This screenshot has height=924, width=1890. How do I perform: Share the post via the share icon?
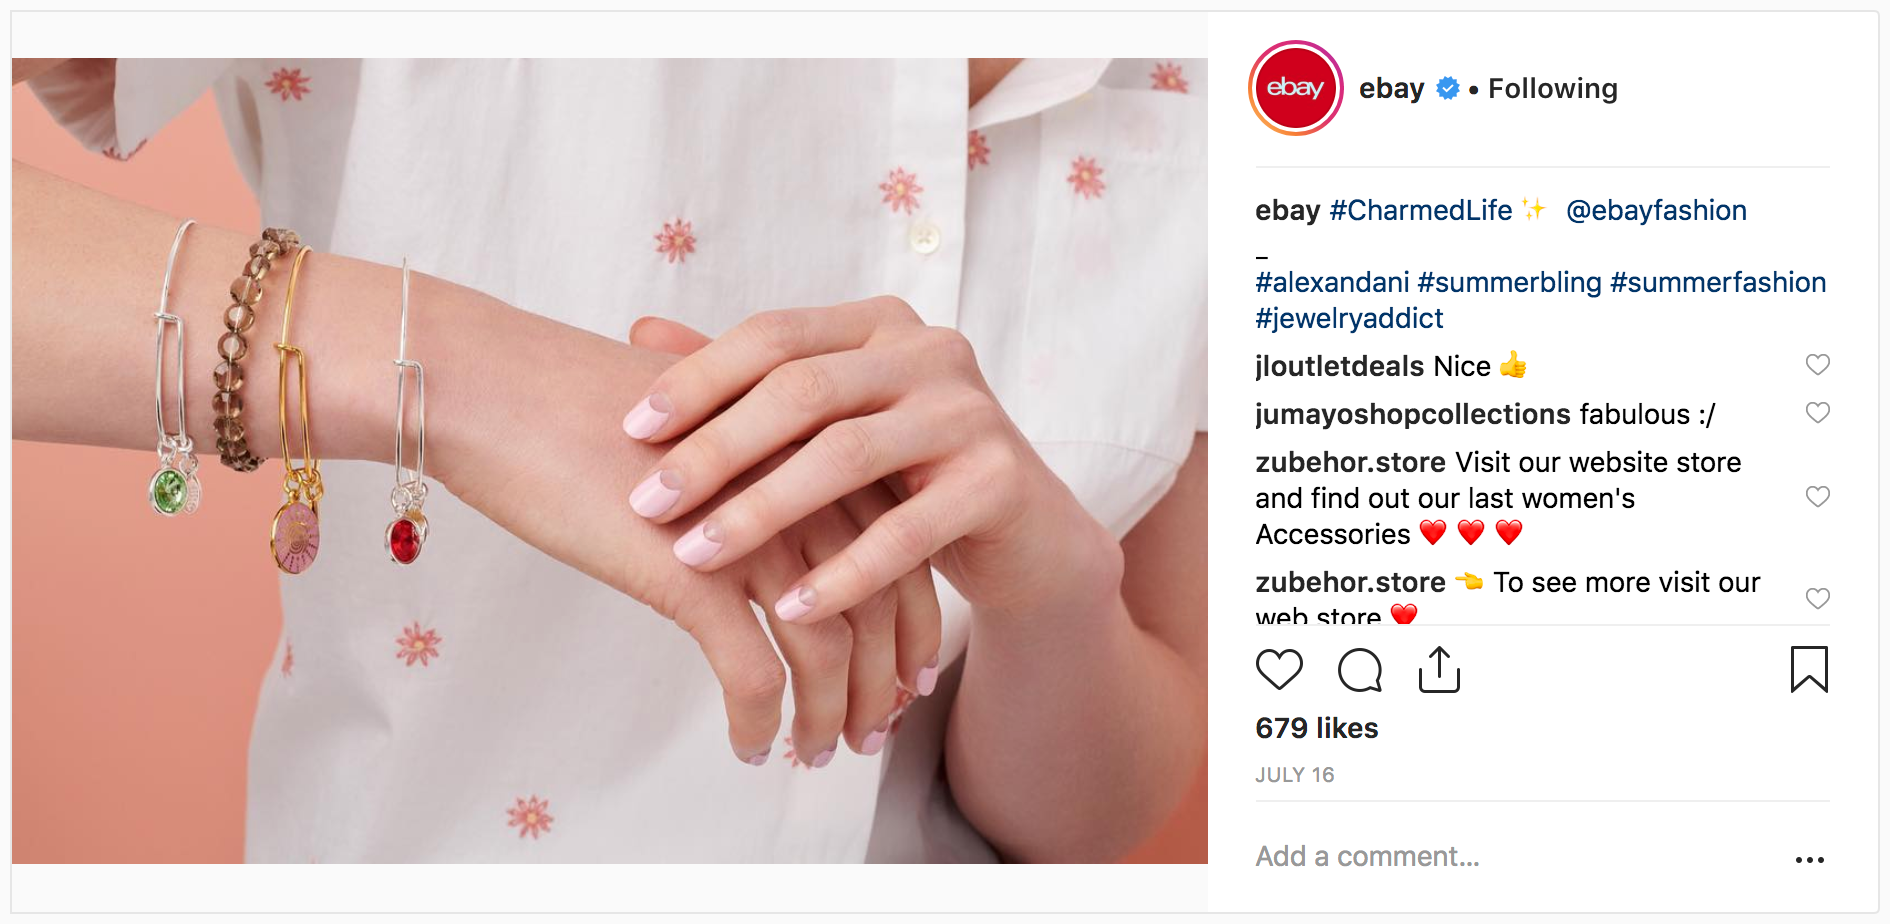point(1440,670)
